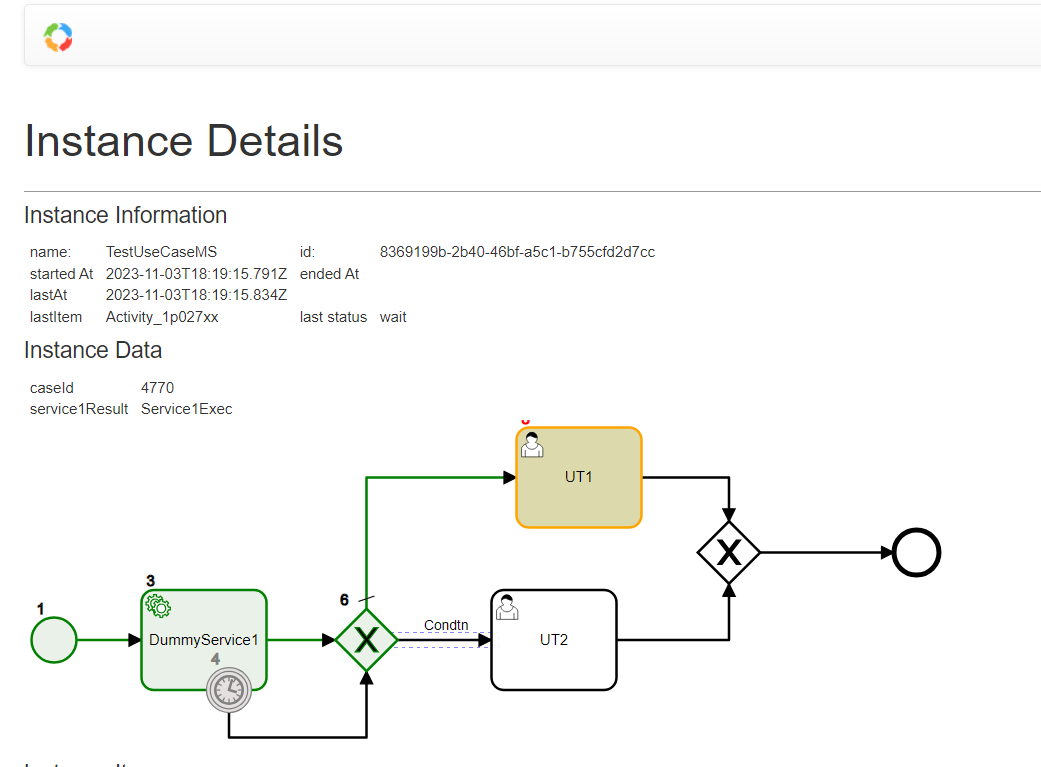Click the end event circle
Image resolution: width=1041 pixels, height=767 pixels.
pos(916,552)
